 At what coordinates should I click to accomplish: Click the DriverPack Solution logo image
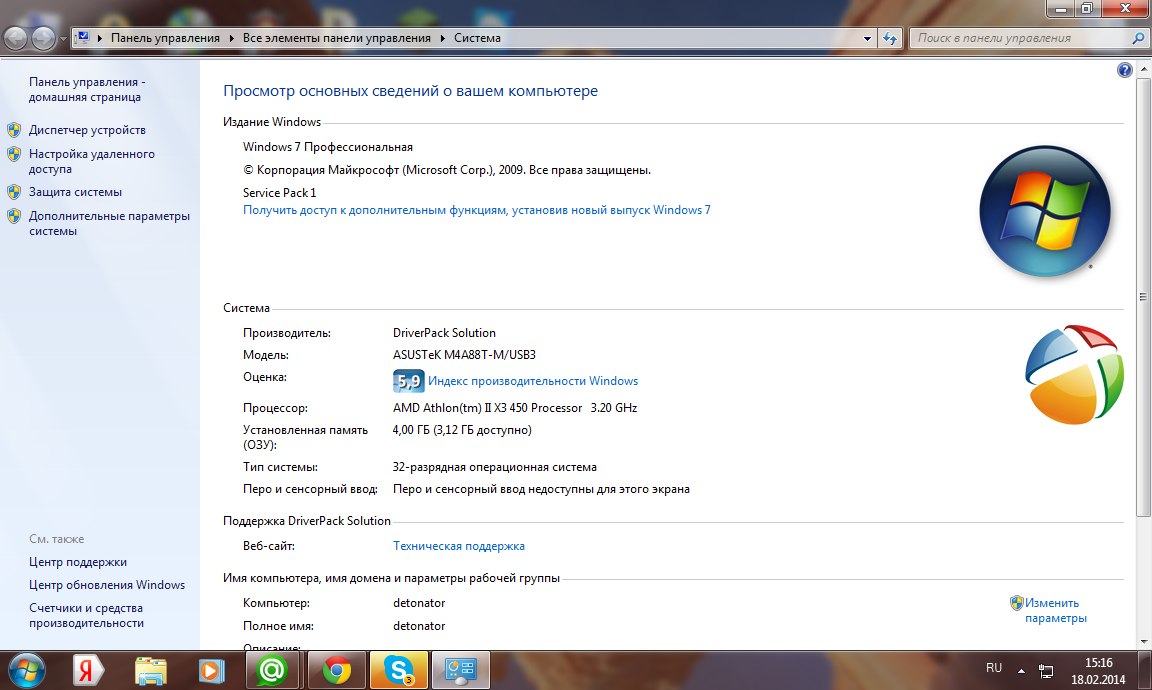coord(1074,375)
